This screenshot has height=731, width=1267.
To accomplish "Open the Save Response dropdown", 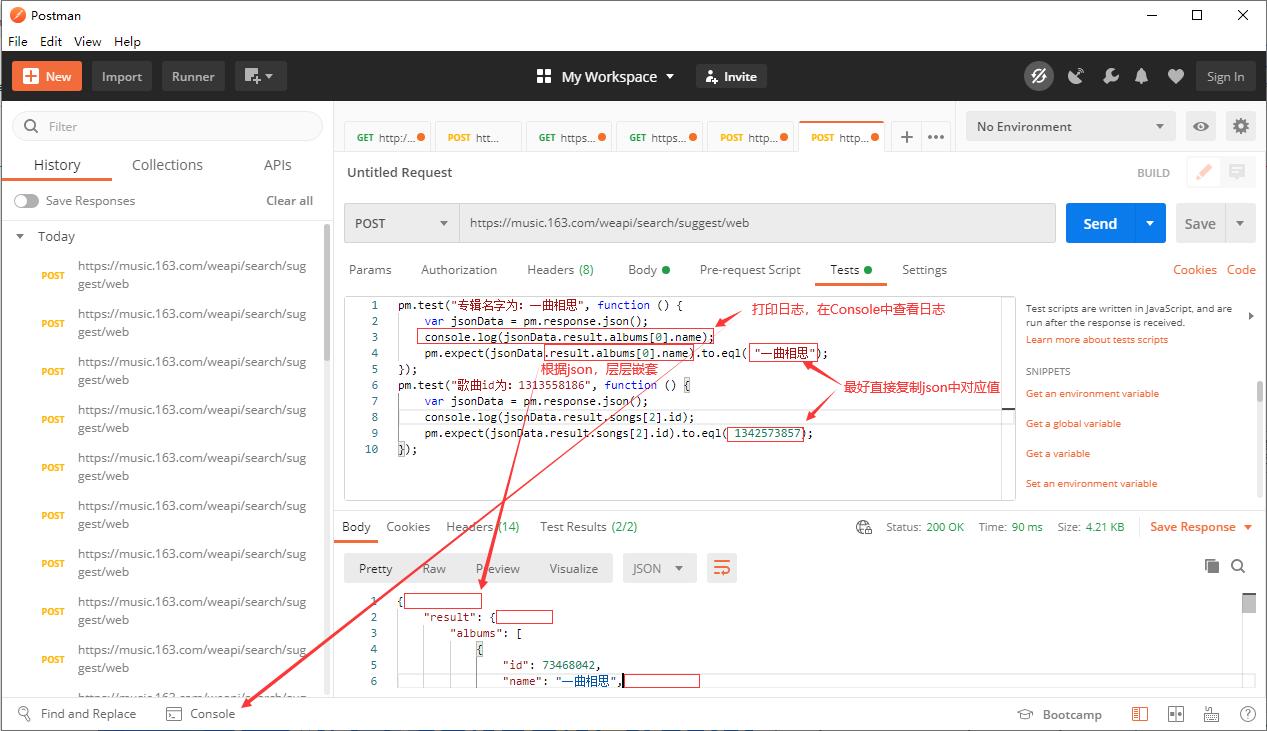I will [x=1201, y=527].
